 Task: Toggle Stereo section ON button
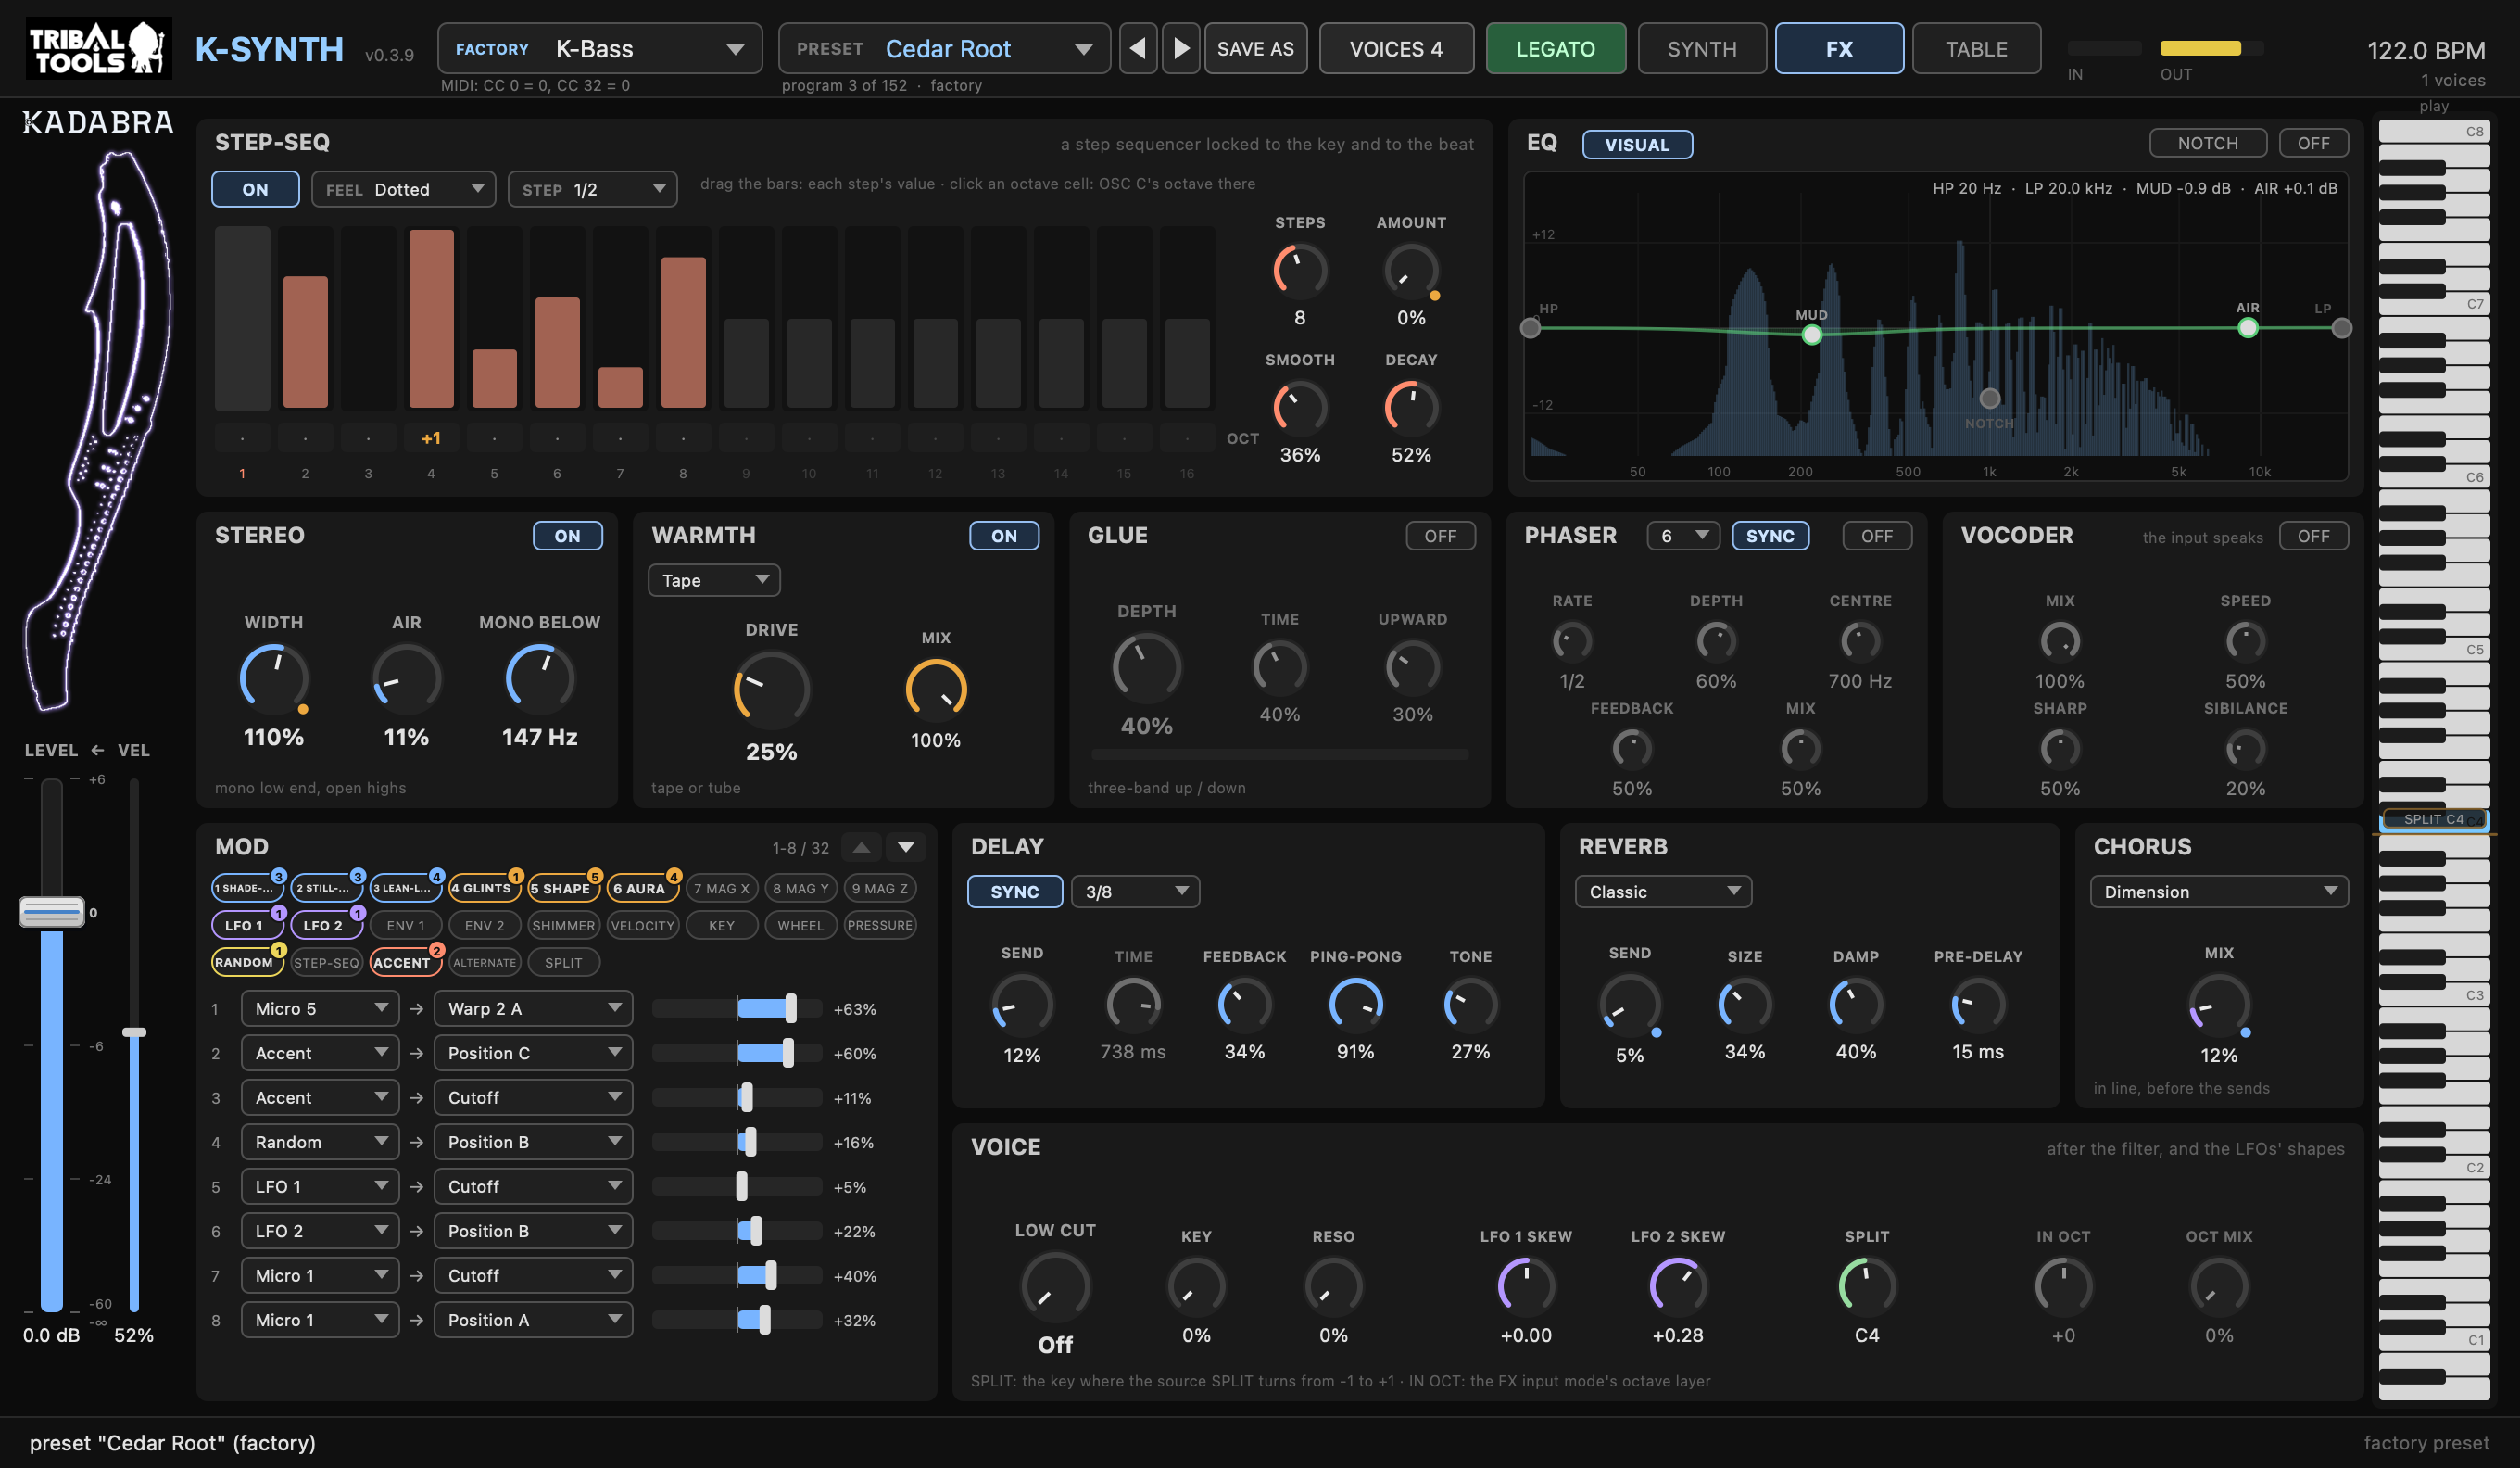click(567, 536)
